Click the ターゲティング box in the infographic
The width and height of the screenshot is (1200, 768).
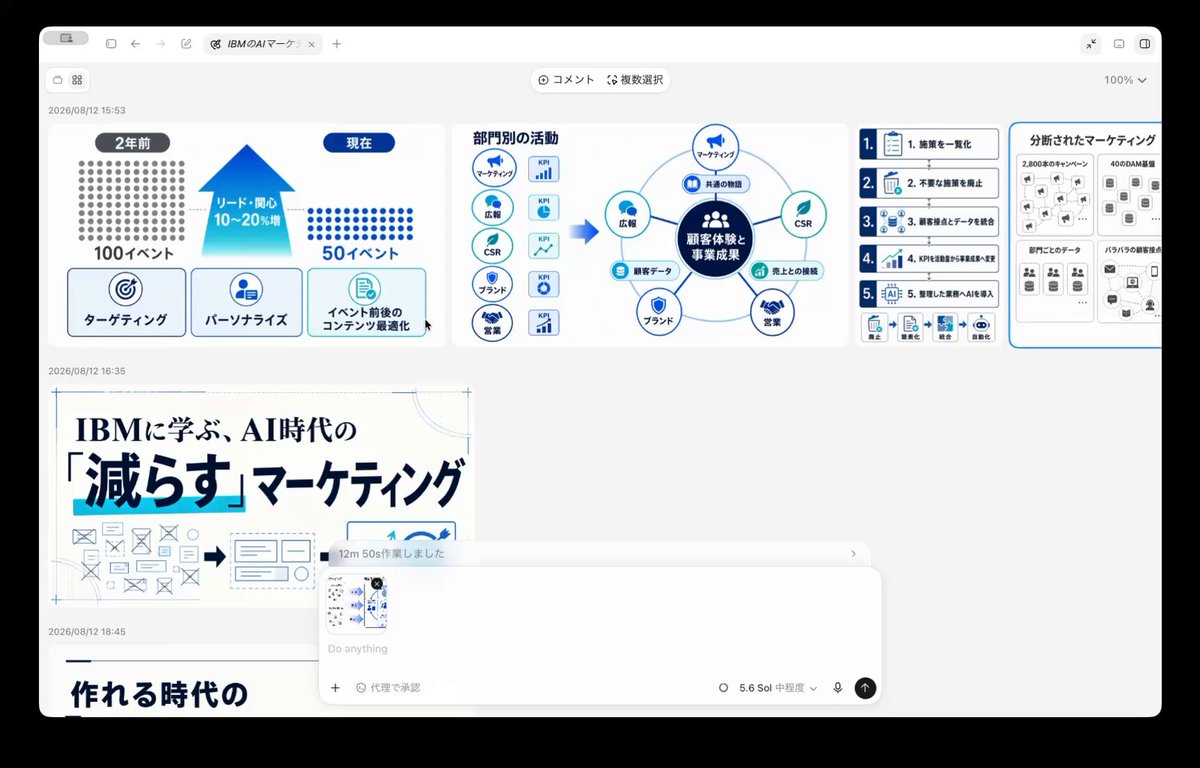click(x=126, y=302)
